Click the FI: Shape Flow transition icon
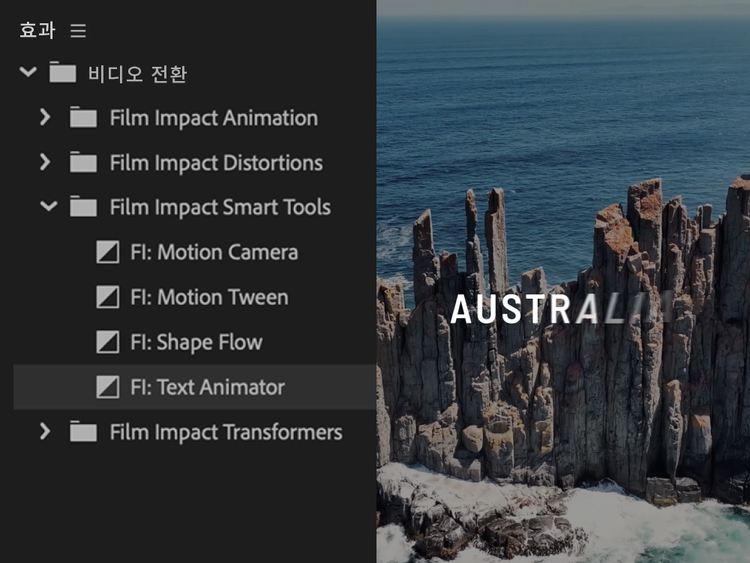Image resolution: width=750 pixels, height=563 pixels. click(x=108, y=342)
